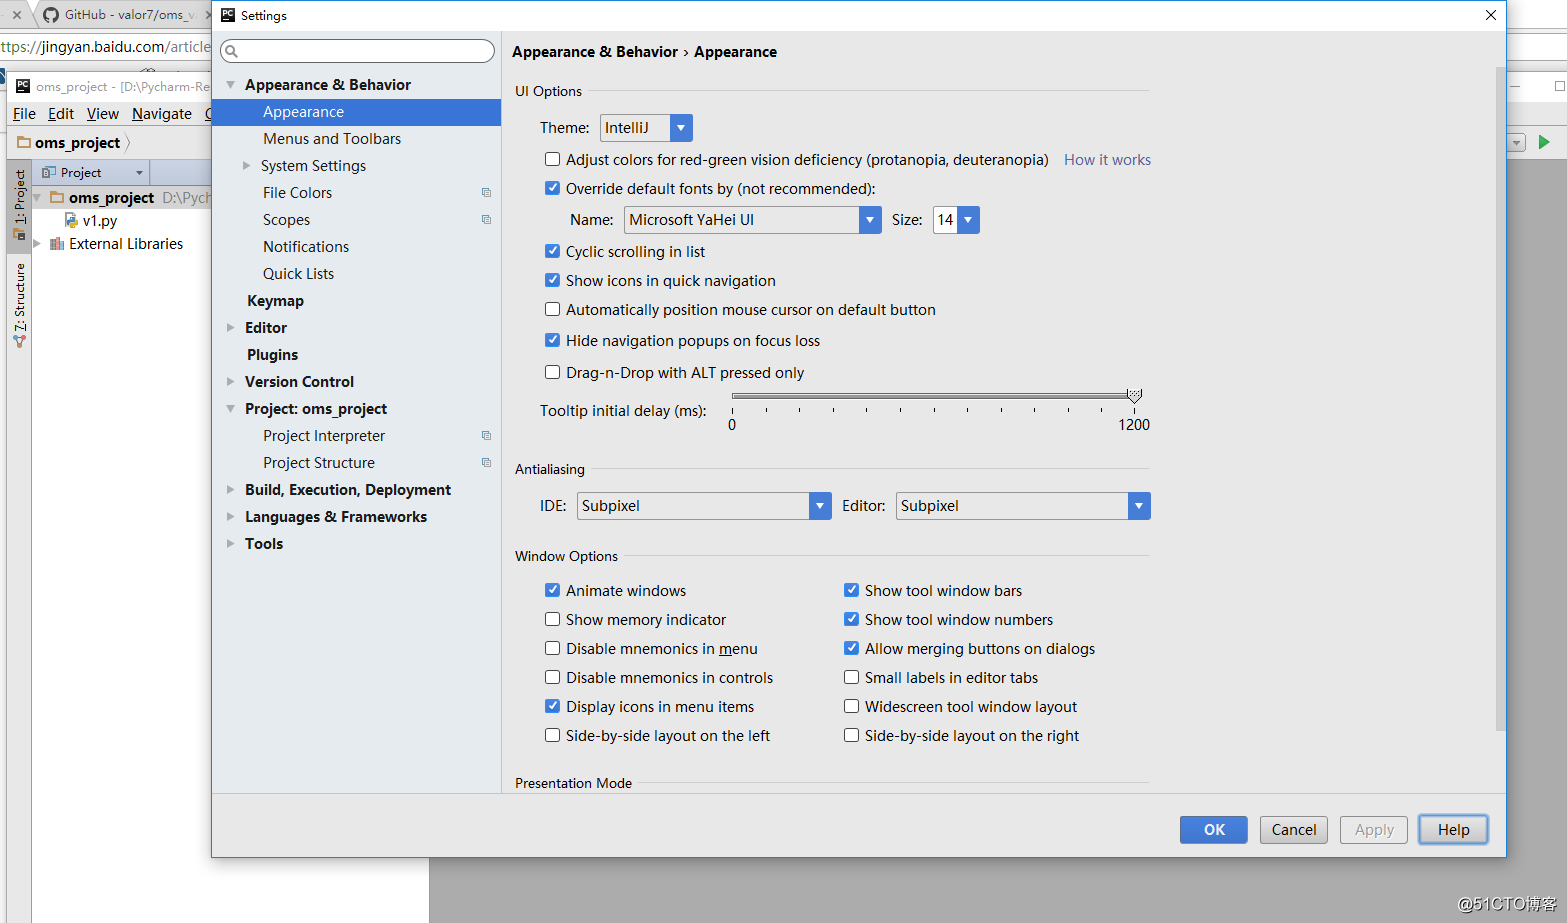Expand the Tools section

pos(231,544)
